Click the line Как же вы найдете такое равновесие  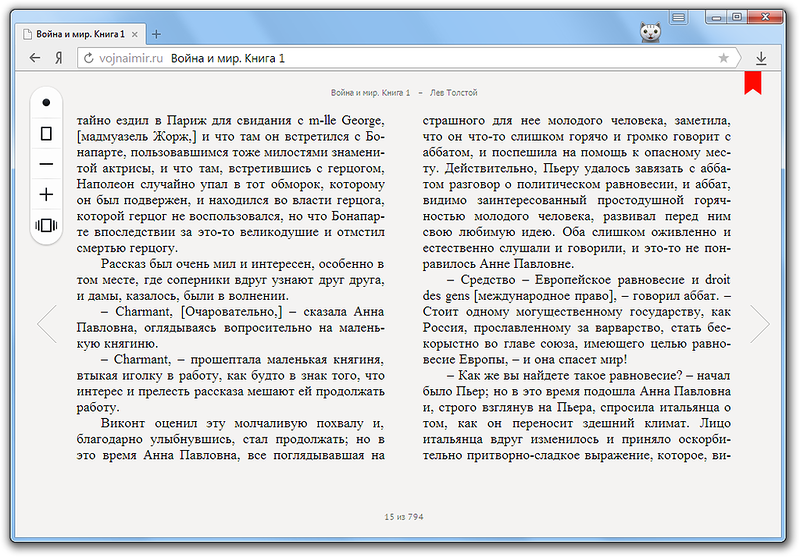[x=570, y=375]
